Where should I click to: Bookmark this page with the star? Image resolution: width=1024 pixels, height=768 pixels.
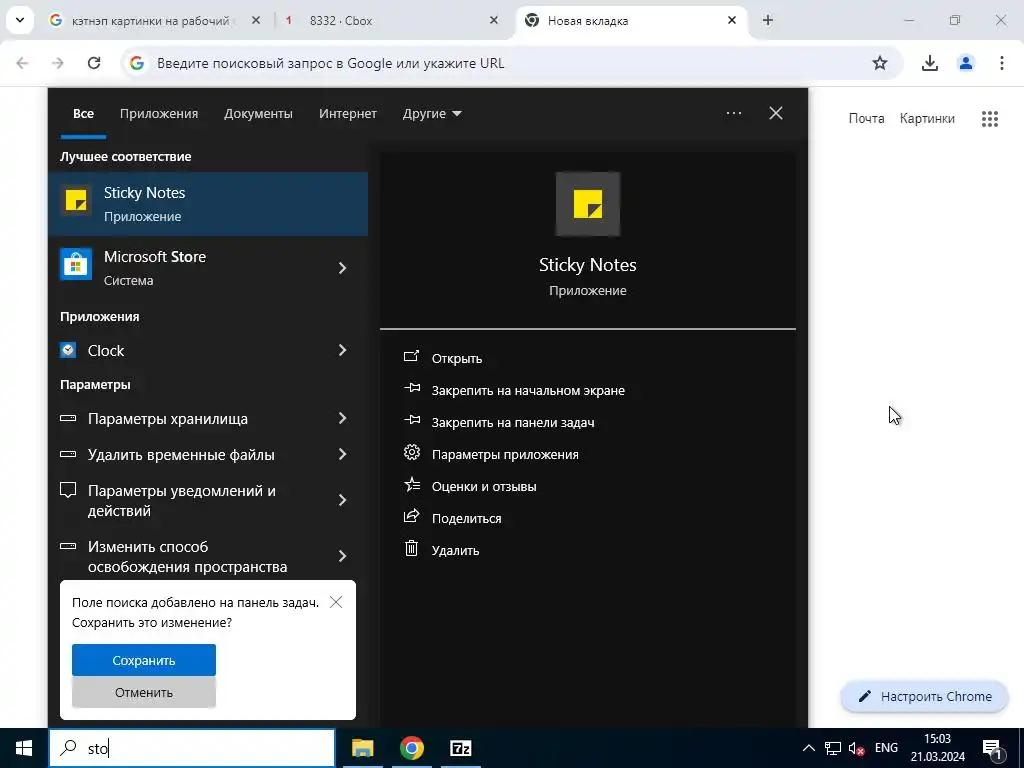[x=880, y=63]
